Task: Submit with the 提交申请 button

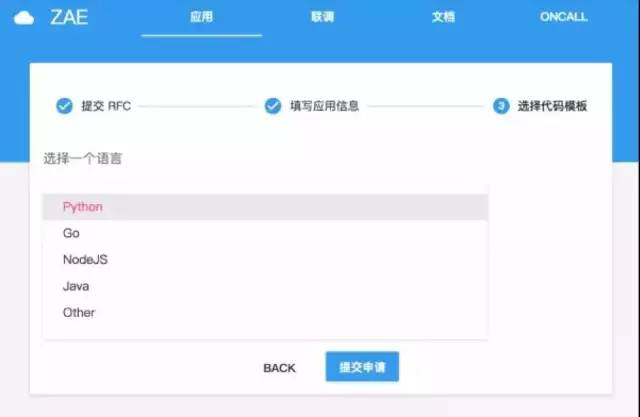Action: pos(362,367)
